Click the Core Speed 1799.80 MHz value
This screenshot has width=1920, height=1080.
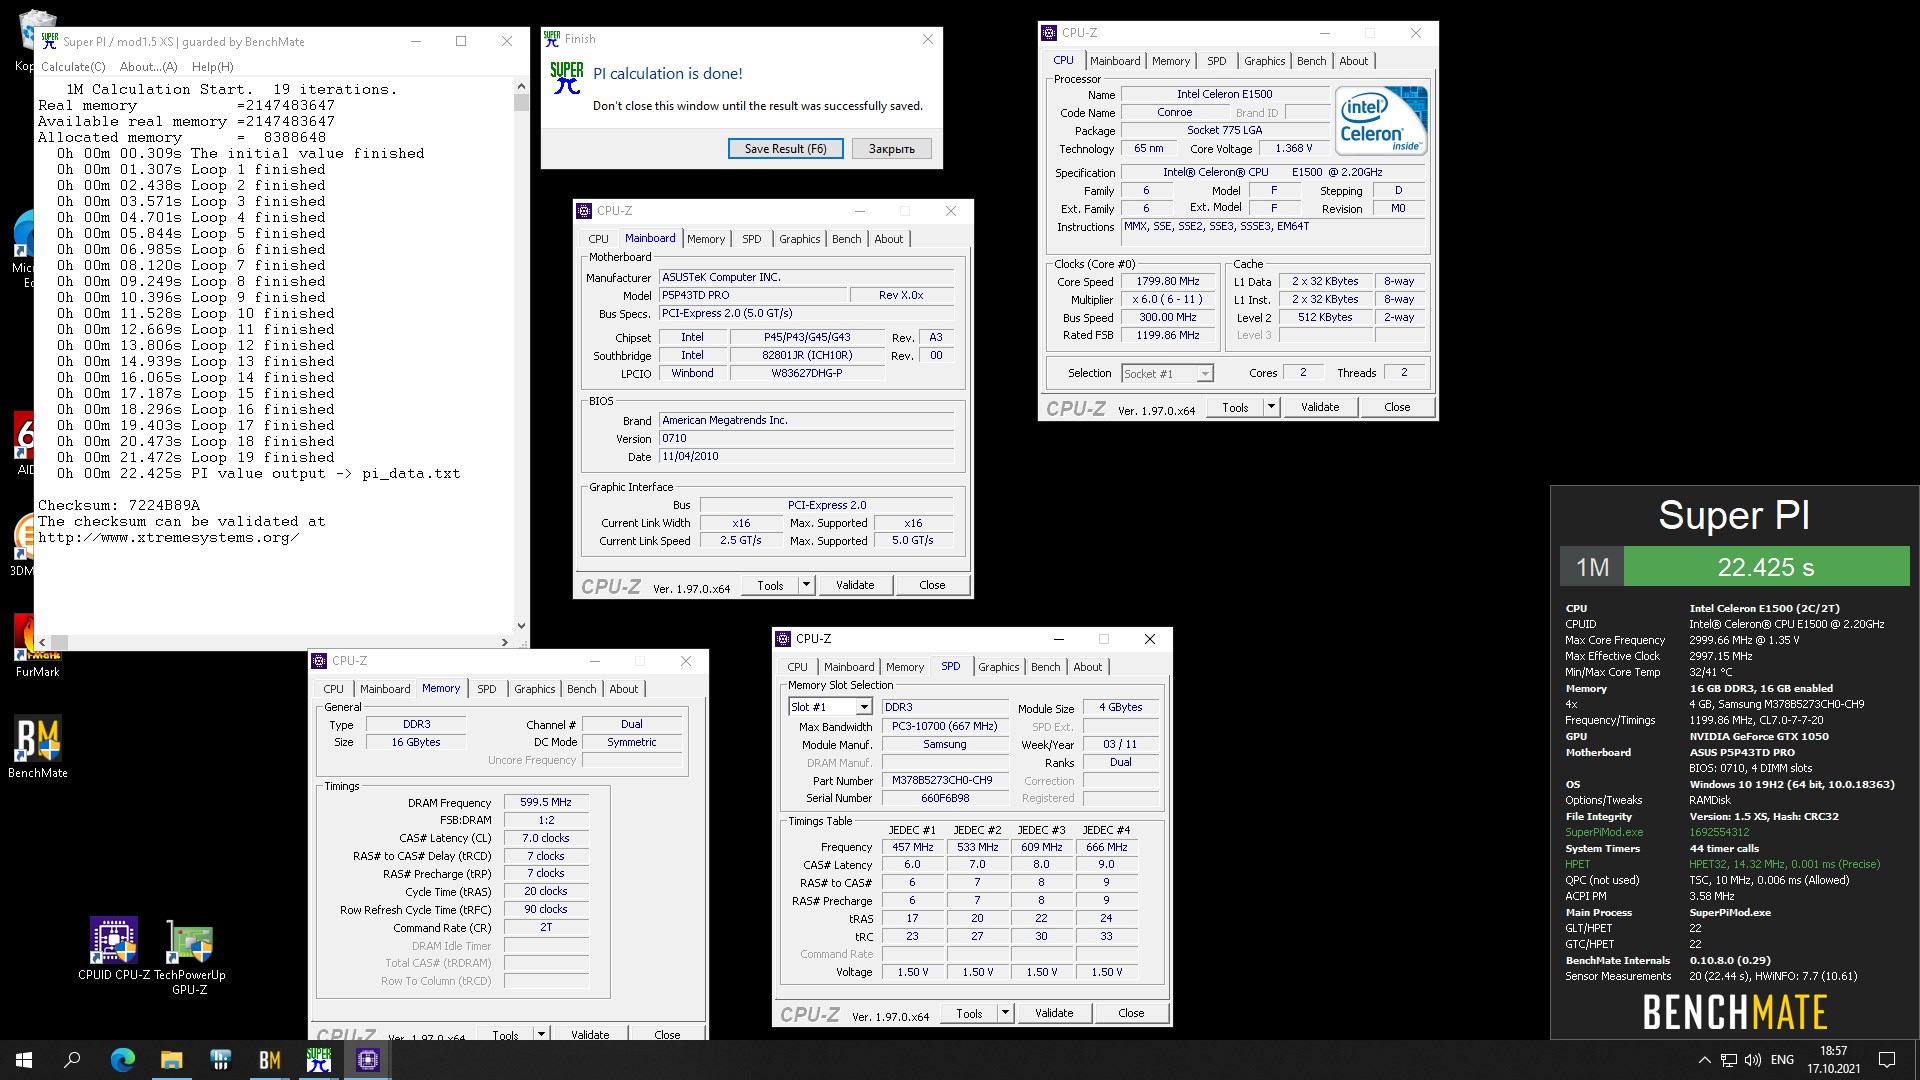tap(1167, 282)
